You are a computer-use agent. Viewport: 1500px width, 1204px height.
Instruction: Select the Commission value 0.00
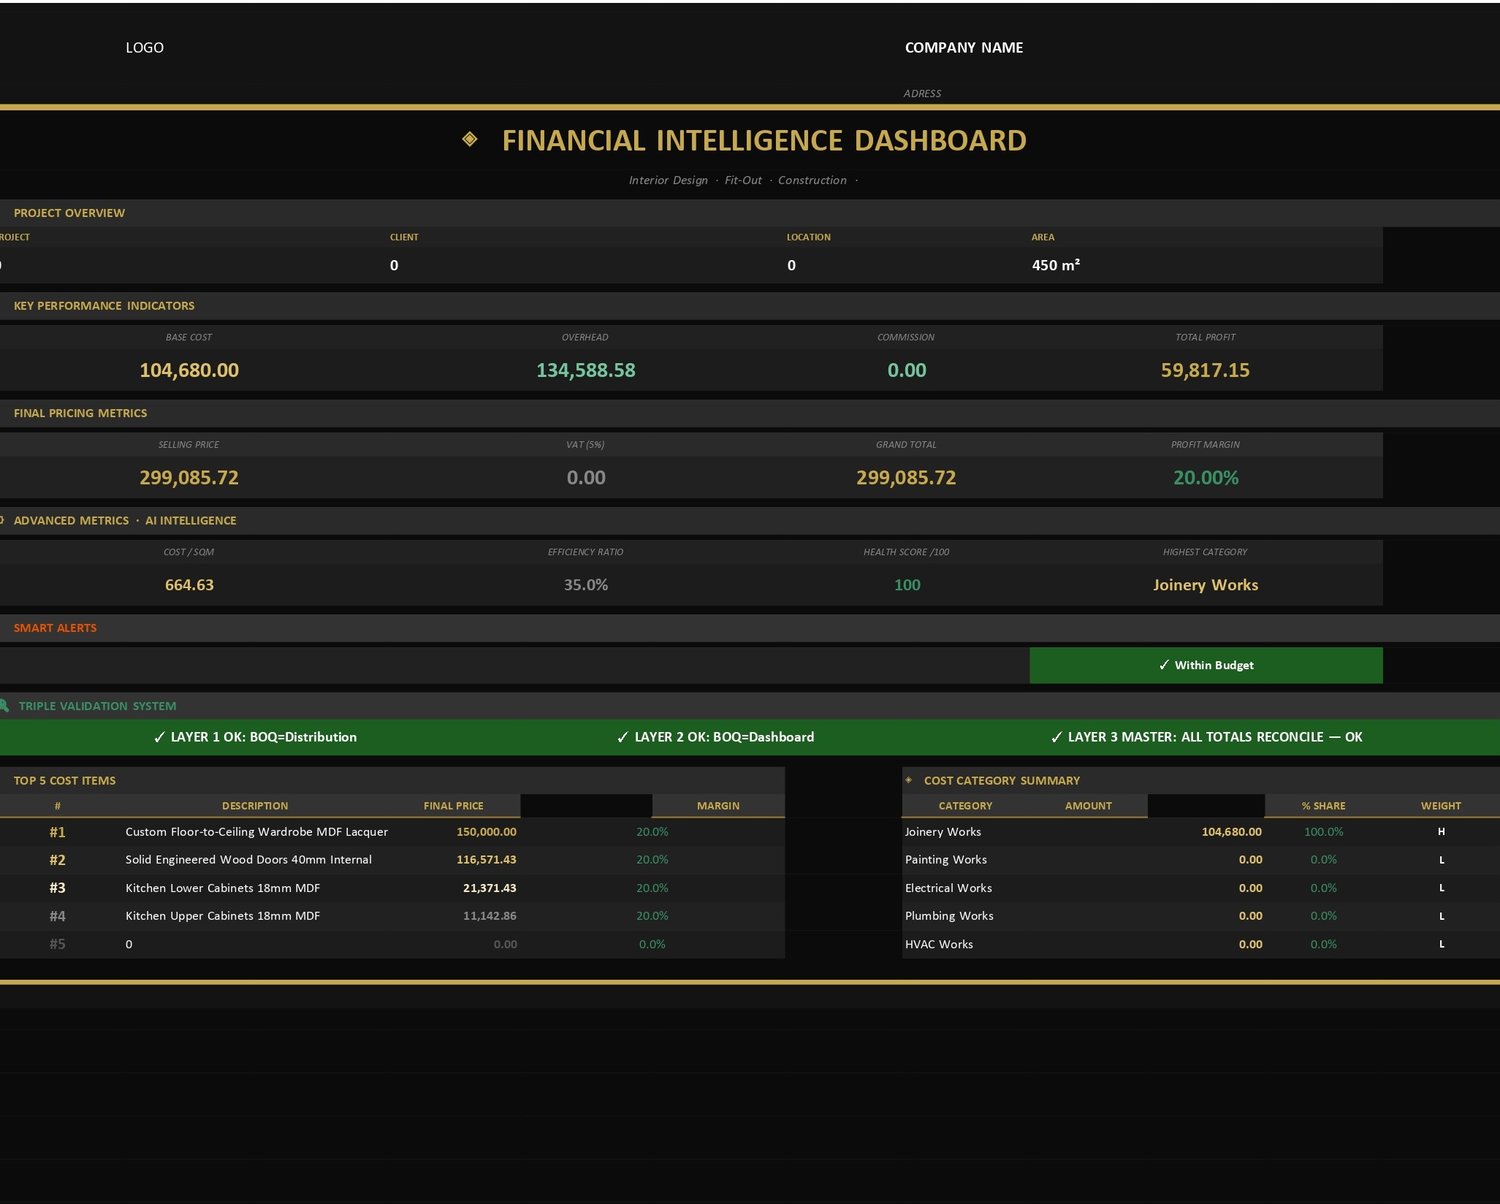907,370
